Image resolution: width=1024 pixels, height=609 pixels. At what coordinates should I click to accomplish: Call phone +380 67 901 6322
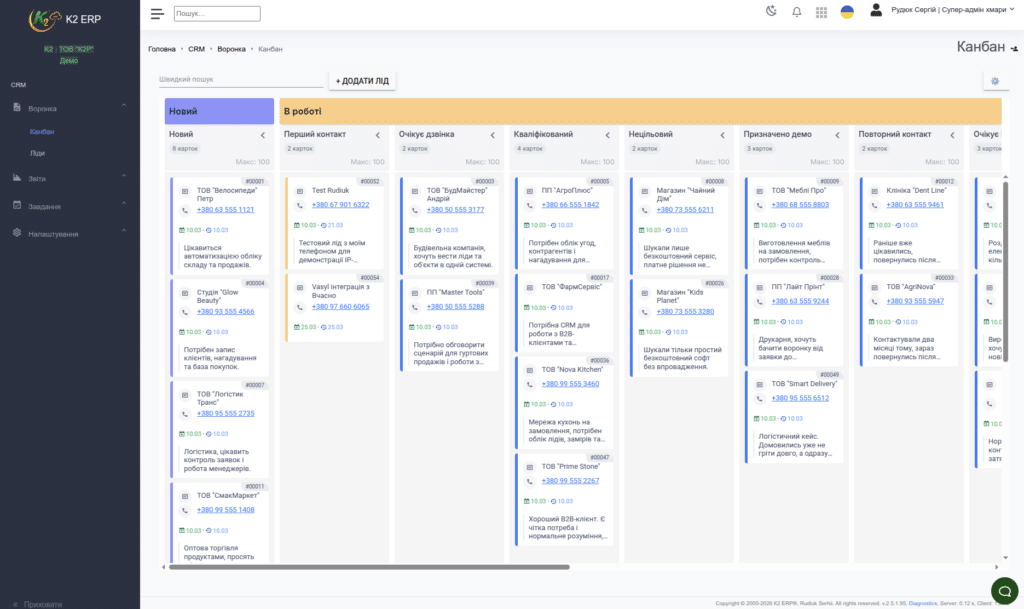tap(340, 204)
